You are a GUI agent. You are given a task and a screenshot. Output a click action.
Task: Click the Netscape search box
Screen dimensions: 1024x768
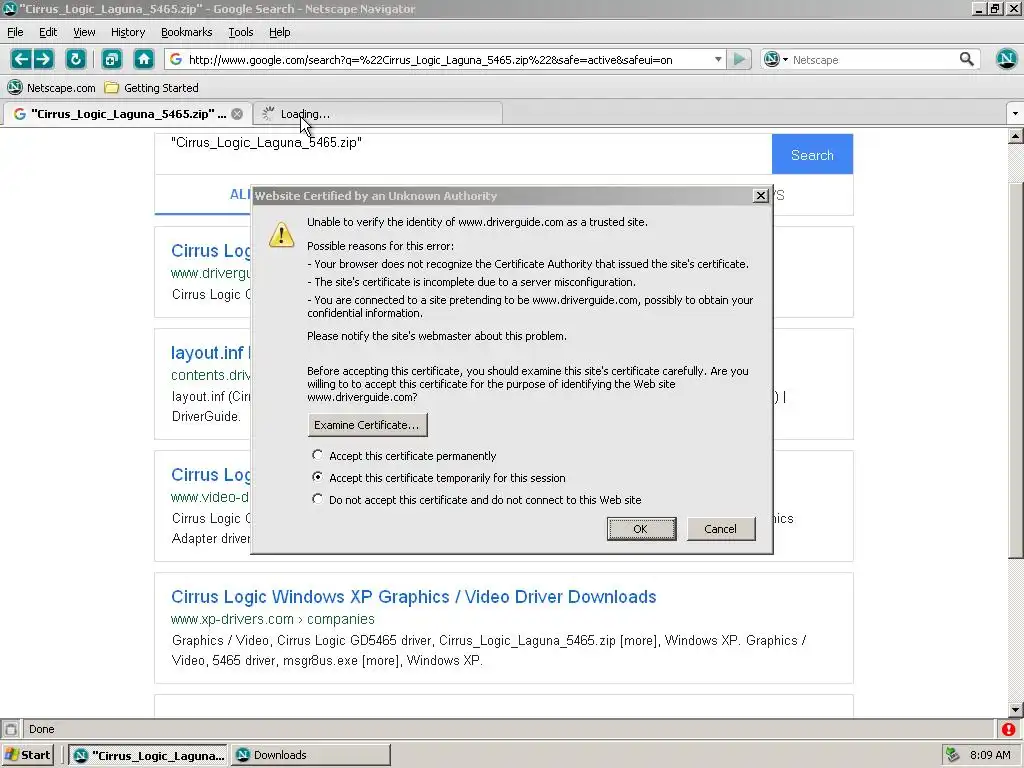click(x=873, y=59)
